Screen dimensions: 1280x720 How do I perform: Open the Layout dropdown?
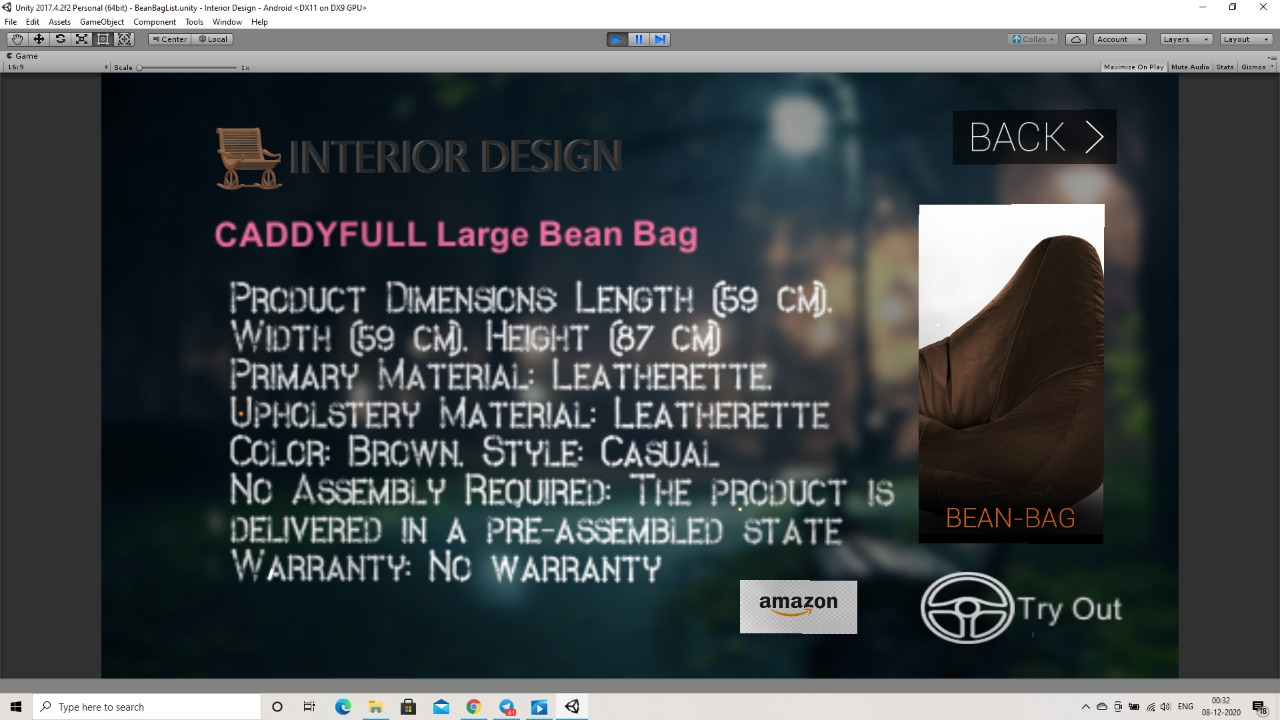[x=1245, y=39]
